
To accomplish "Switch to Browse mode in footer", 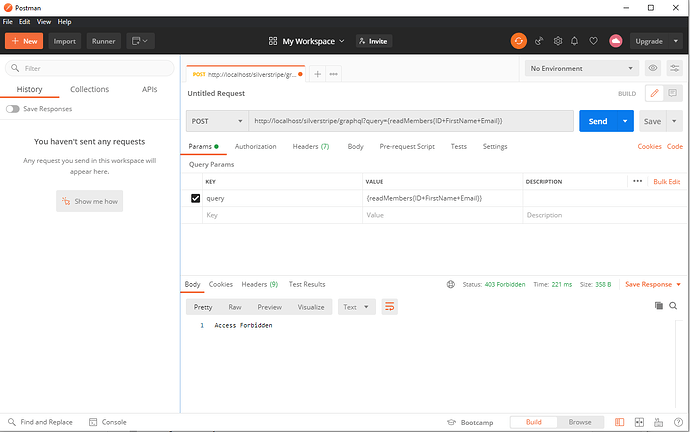I will point(580,422).
